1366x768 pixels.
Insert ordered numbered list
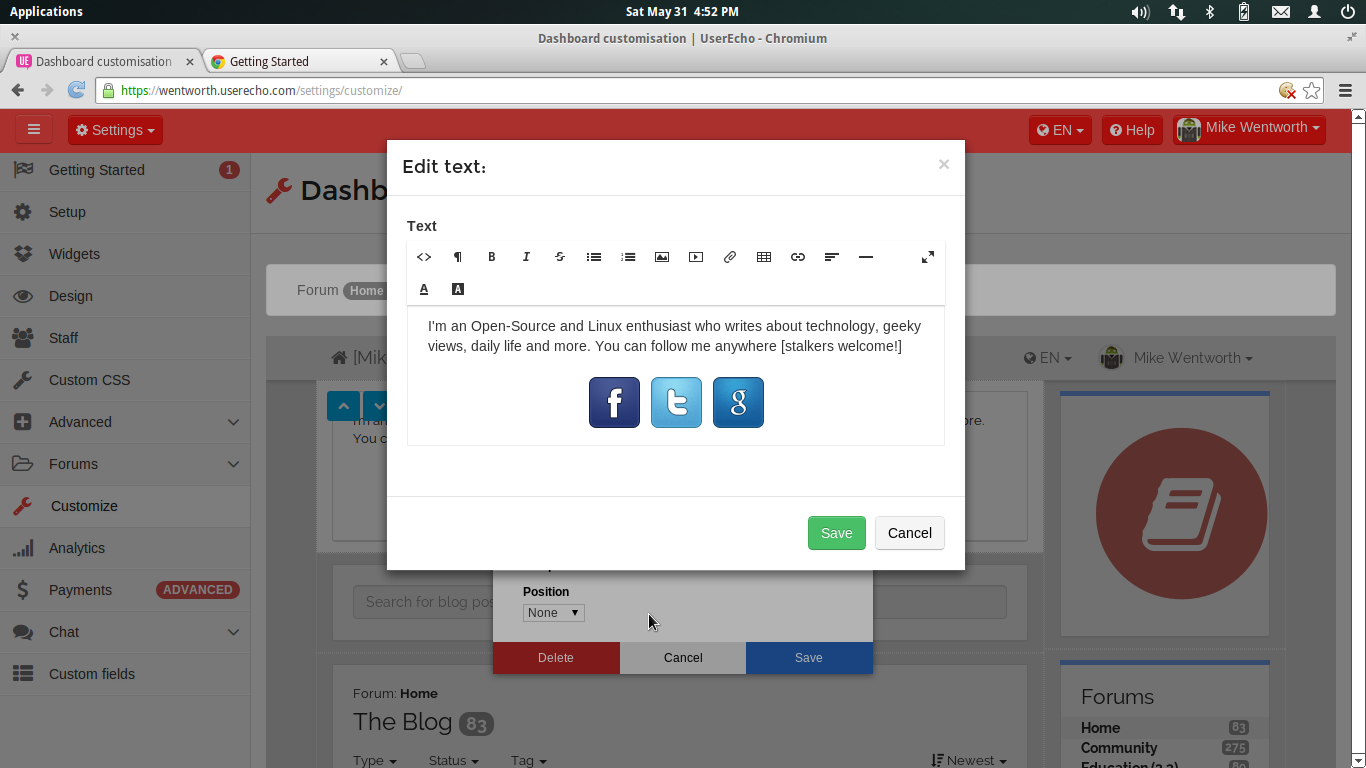[x=628, y=257]
